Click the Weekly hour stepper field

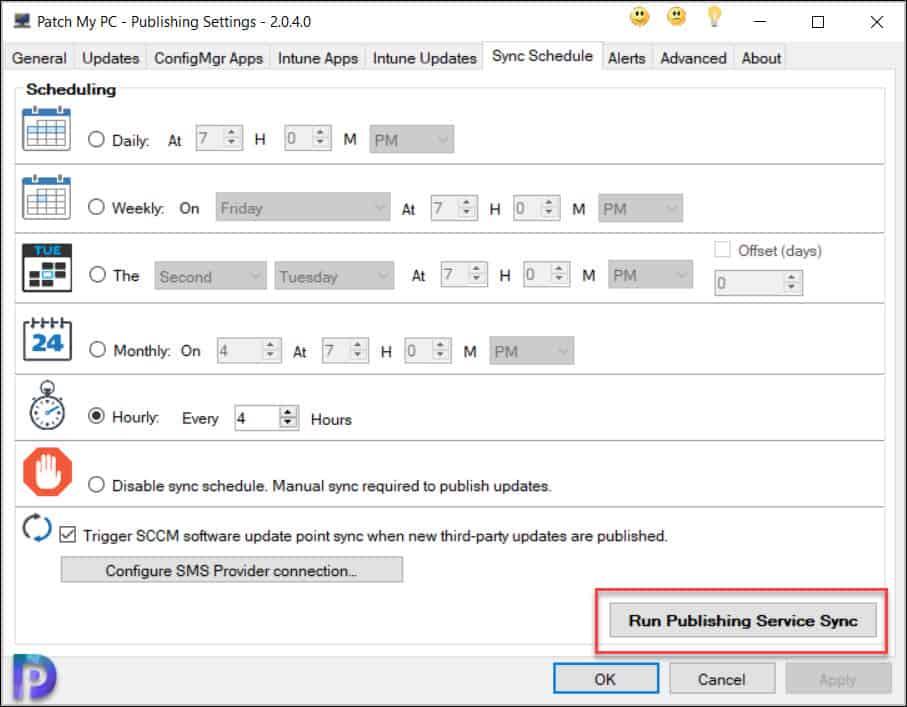pyautogui.click(x=454, y=208)
